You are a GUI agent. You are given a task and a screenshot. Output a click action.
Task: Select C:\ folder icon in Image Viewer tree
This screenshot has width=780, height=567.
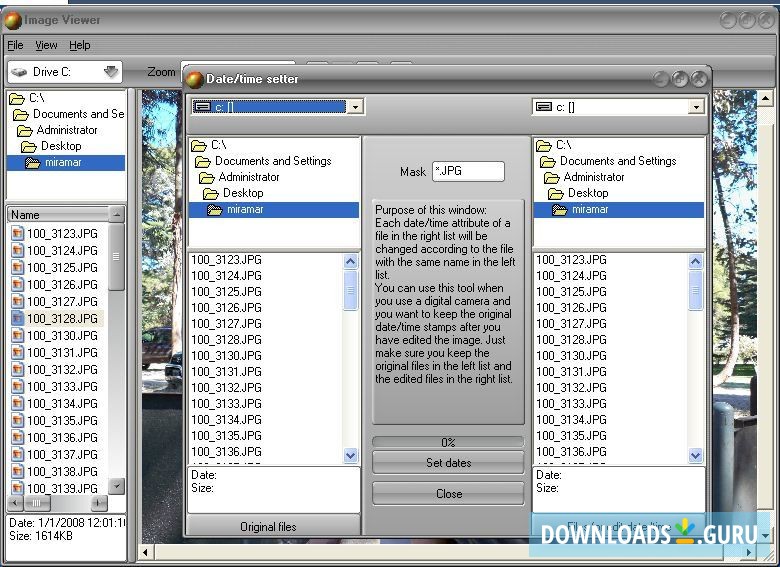point(16,98)
